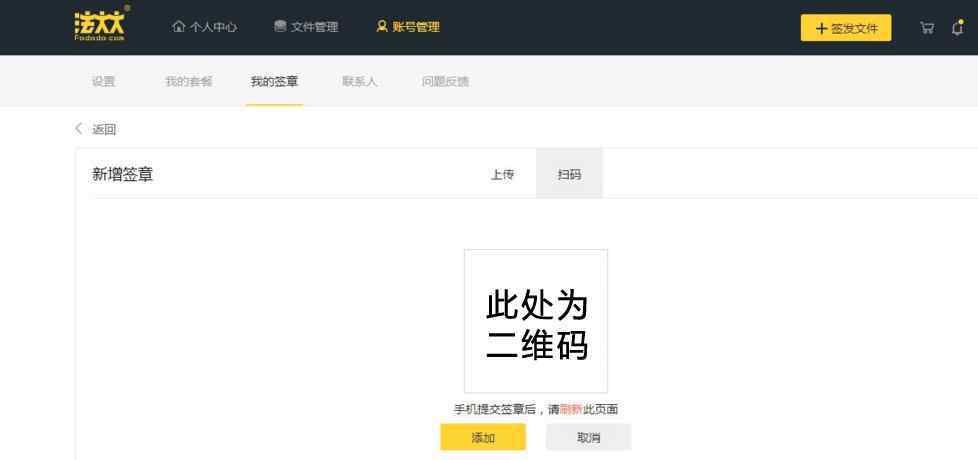Open 个人中心 home menu
This screenshot has height=460, width=978.
click(x=205, y=27)
